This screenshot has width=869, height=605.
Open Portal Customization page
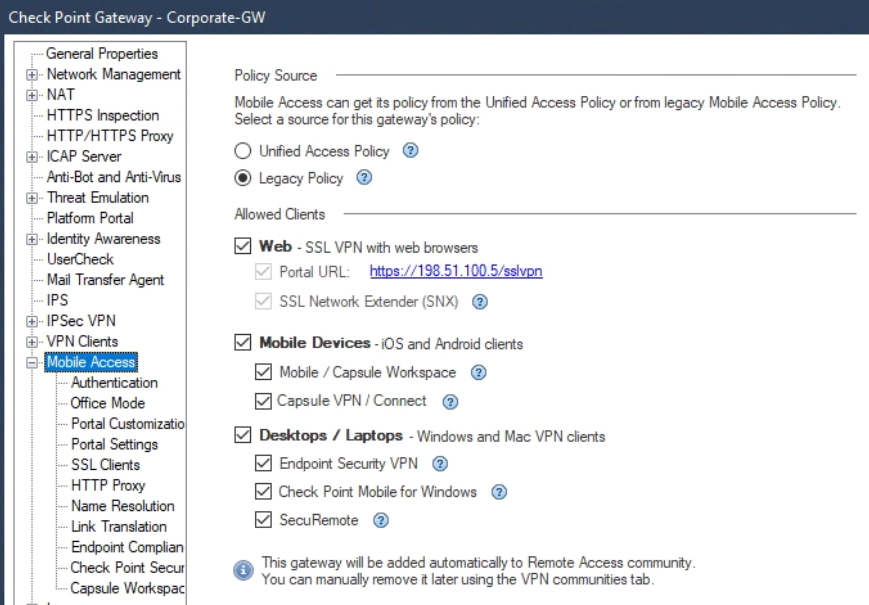point(127,424)
